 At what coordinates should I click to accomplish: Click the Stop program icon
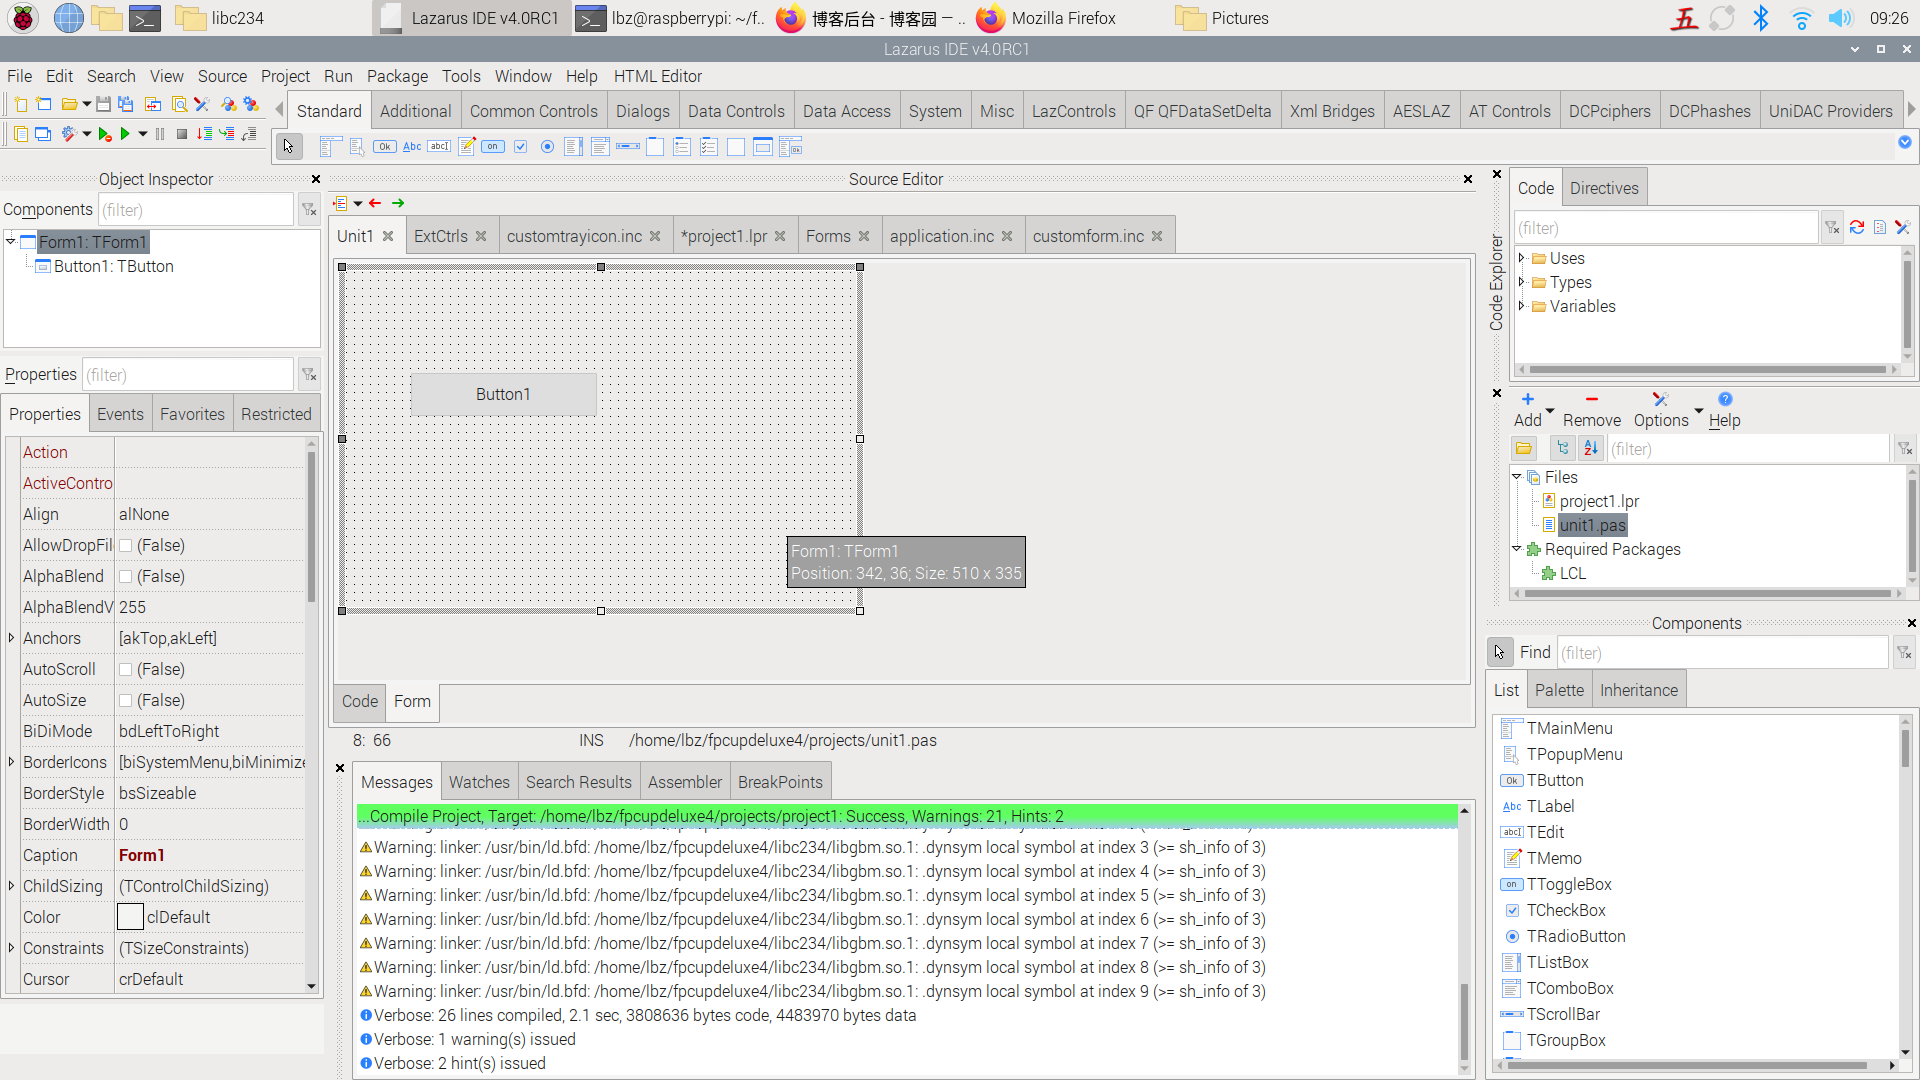[181, 134]
